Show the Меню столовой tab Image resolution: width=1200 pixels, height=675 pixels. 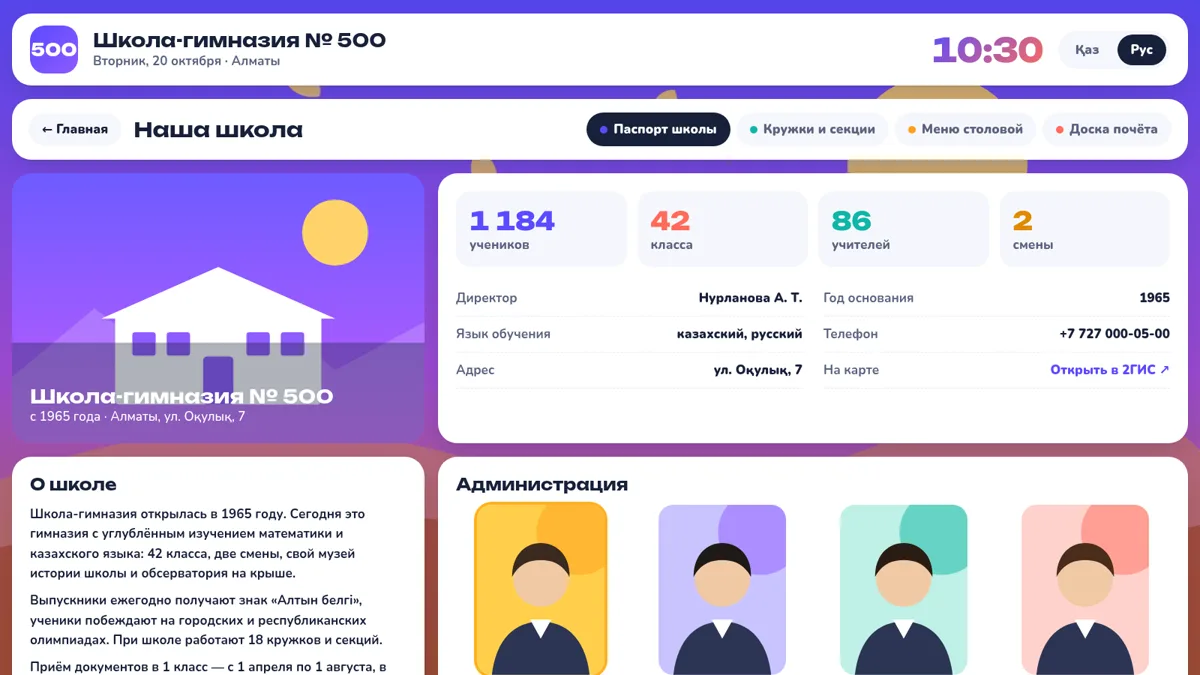965,129
